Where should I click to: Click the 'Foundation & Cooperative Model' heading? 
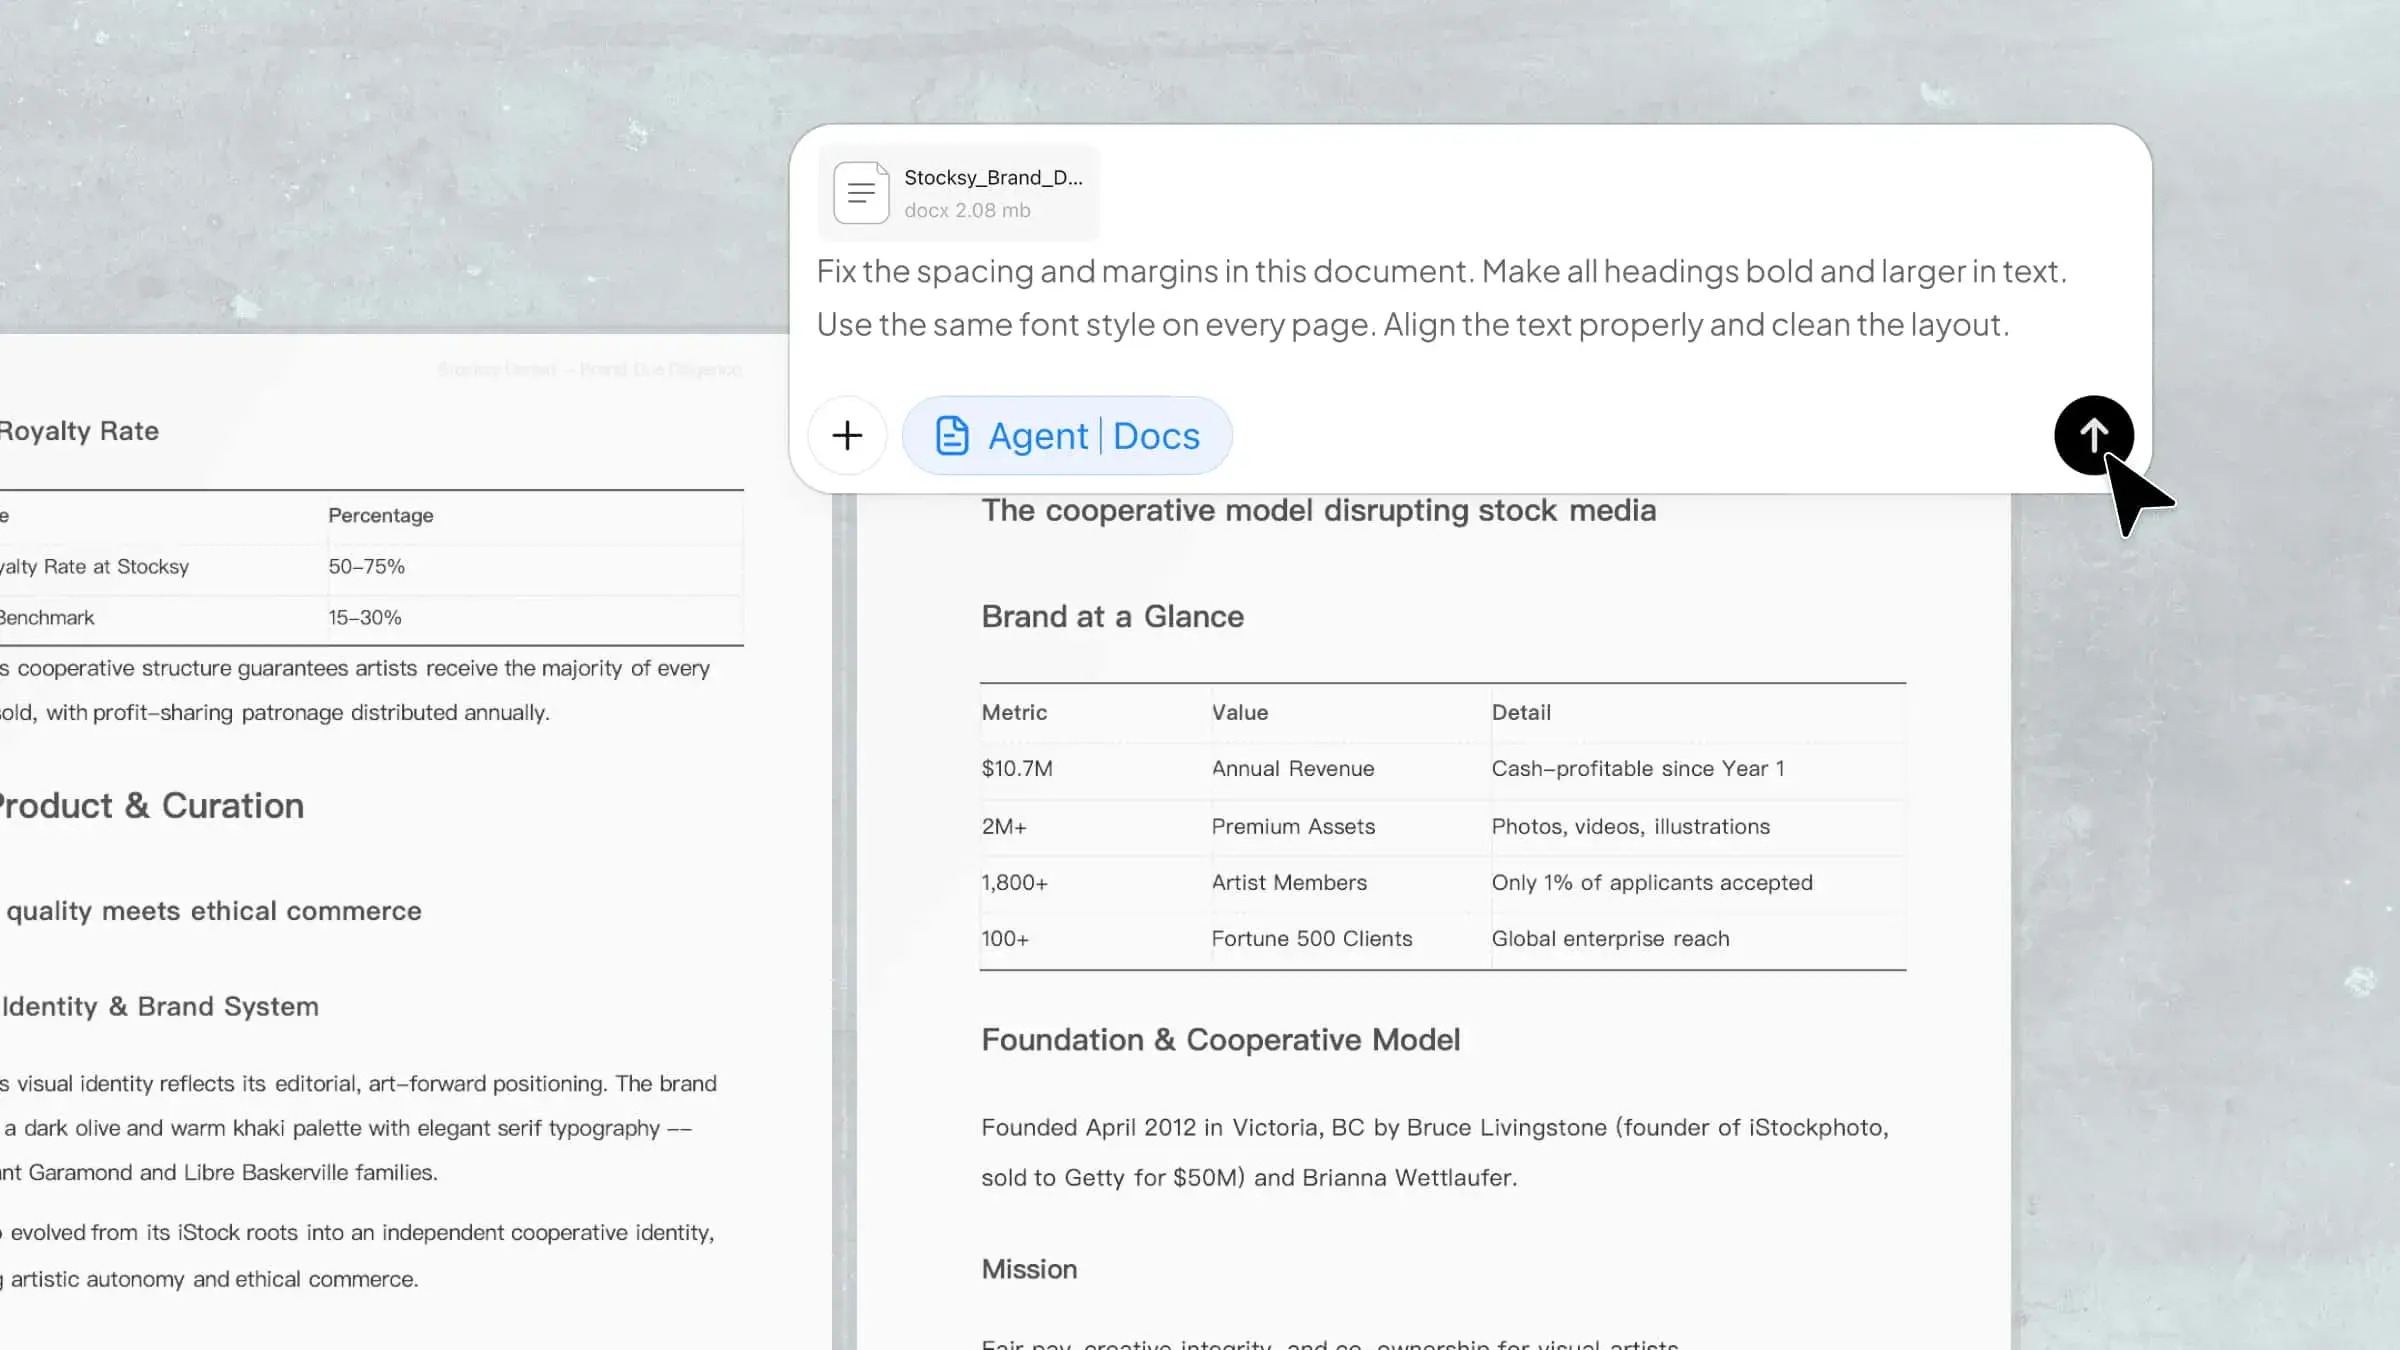click(x=1220, y=1039)
